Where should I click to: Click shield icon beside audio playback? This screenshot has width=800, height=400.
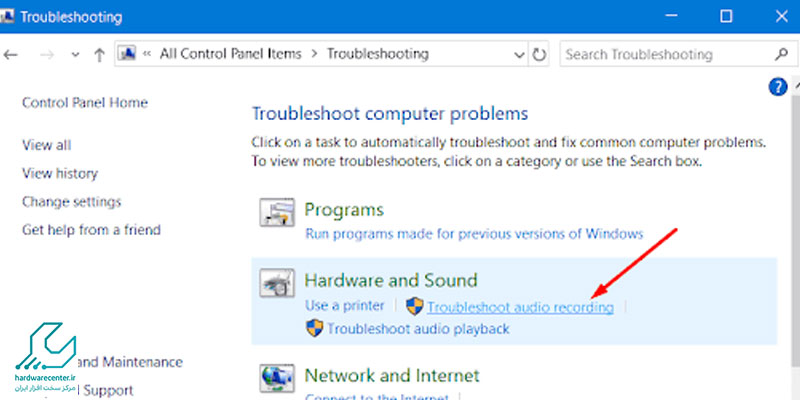pyautogui.click(x=315, y=328)
